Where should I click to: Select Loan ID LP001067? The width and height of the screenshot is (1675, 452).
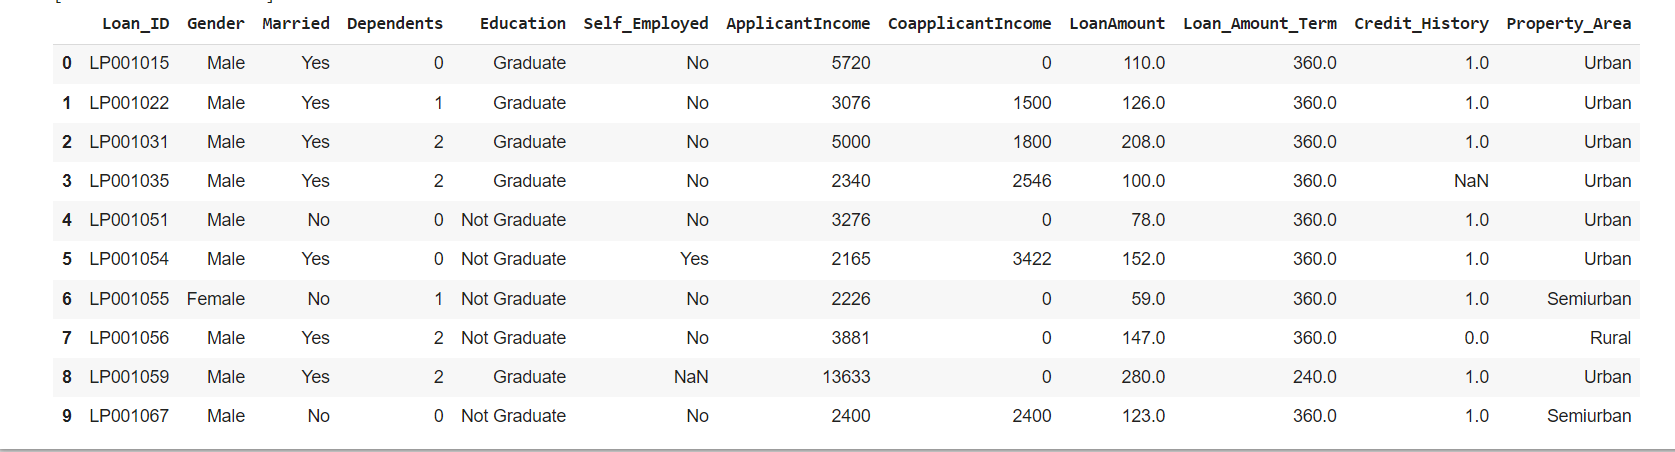pyautogui.click(x=129, y=416)
